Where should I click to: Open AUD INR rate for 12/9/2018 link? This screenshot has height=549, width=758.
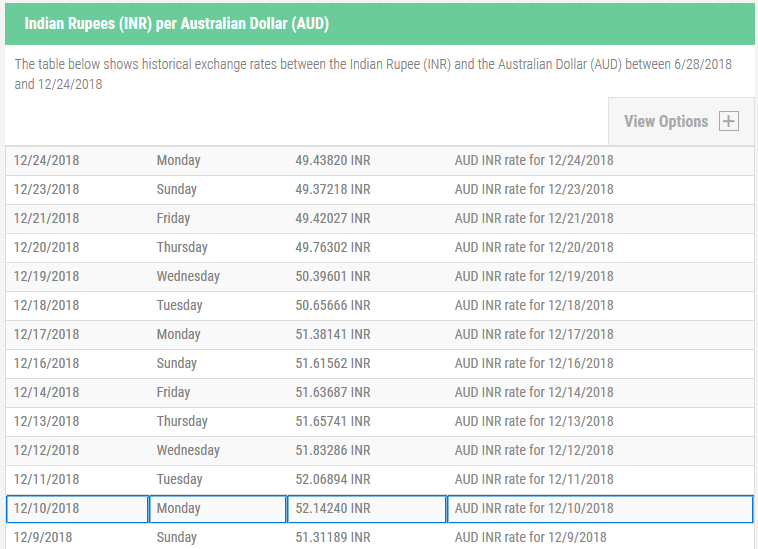530,537
